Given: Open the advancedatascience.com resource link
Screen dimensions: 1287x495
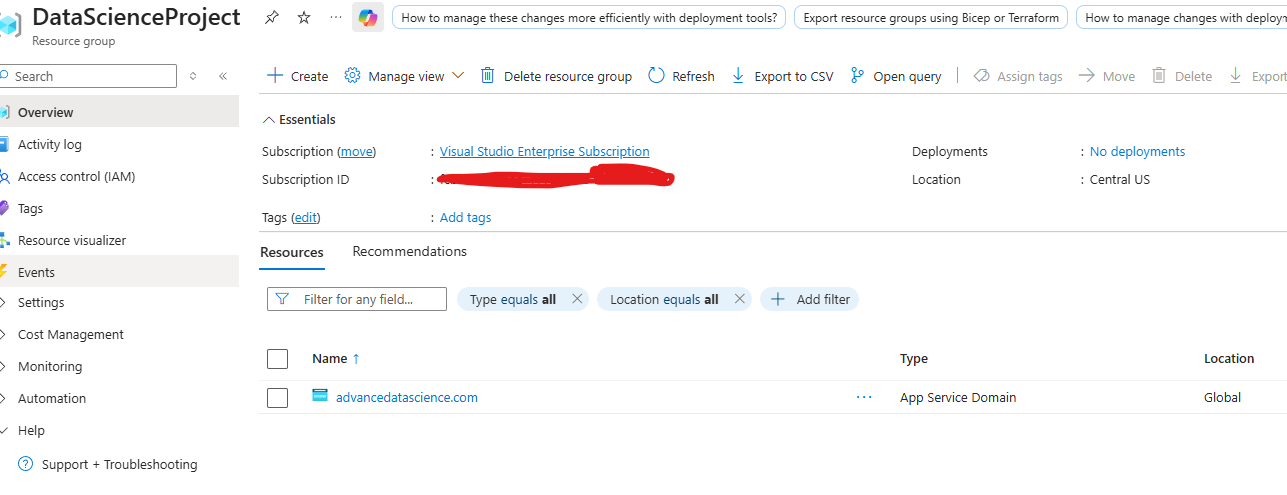Looking at the screenshot, I should 407,397.
